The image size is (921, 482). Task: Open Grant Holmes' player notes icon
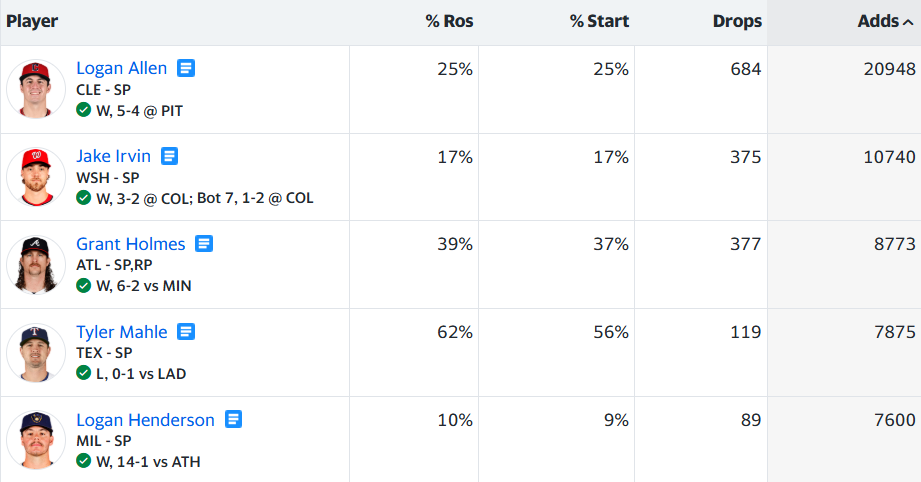pyautogui.click(x=204, y=244)
